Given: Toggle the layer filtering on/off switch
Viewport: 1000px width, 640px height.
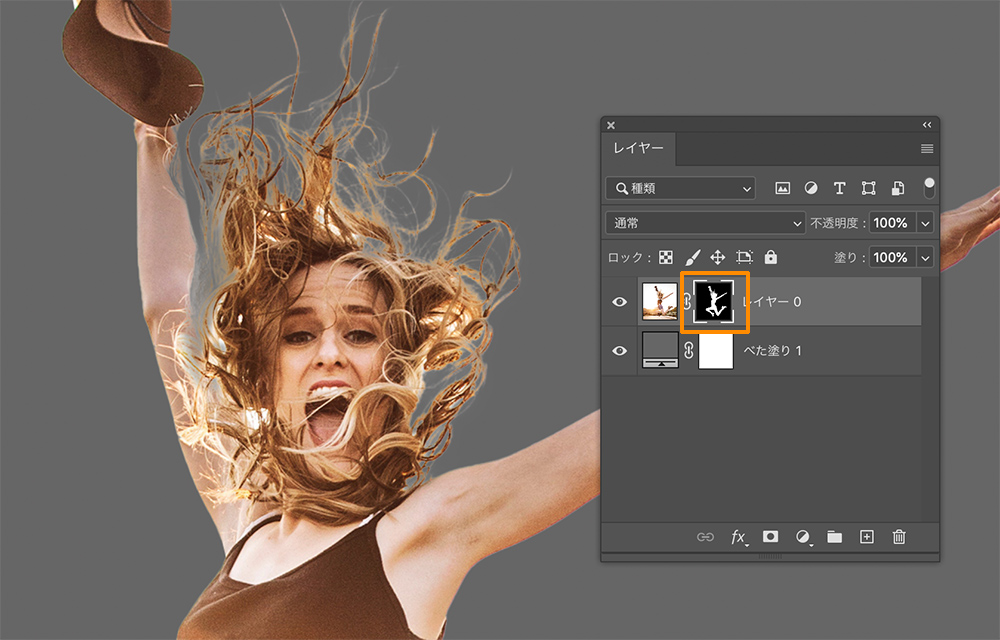Looking at the screenshot, I should coord(929,187).
